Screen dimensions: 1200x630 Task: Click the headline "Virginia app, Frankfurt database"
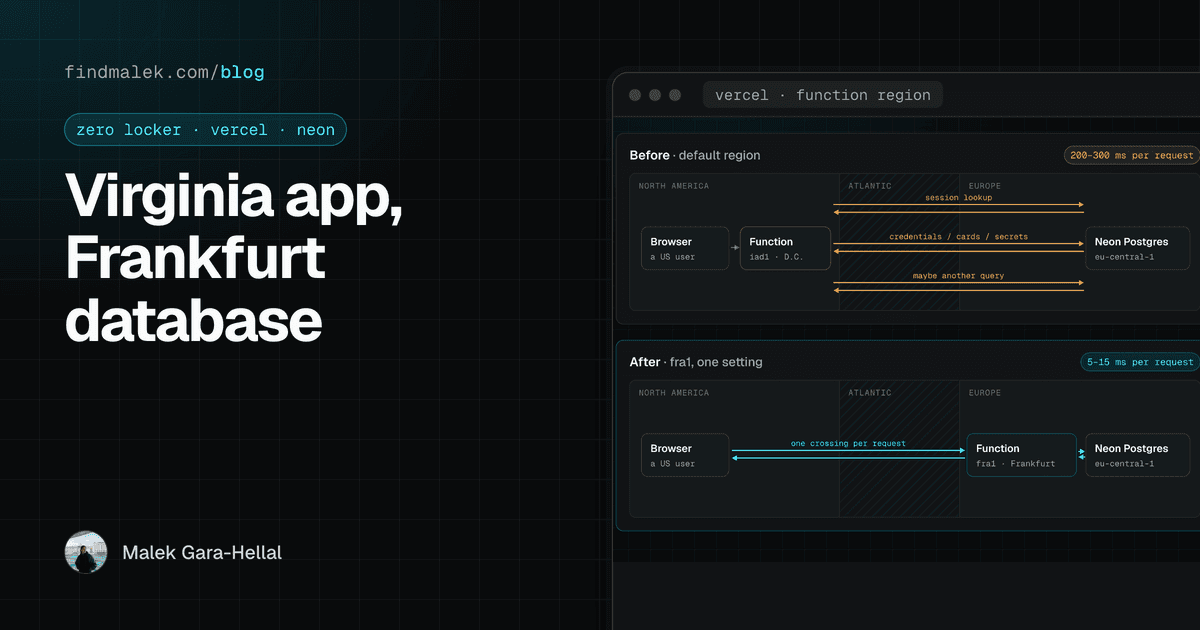tap(236, 258)
